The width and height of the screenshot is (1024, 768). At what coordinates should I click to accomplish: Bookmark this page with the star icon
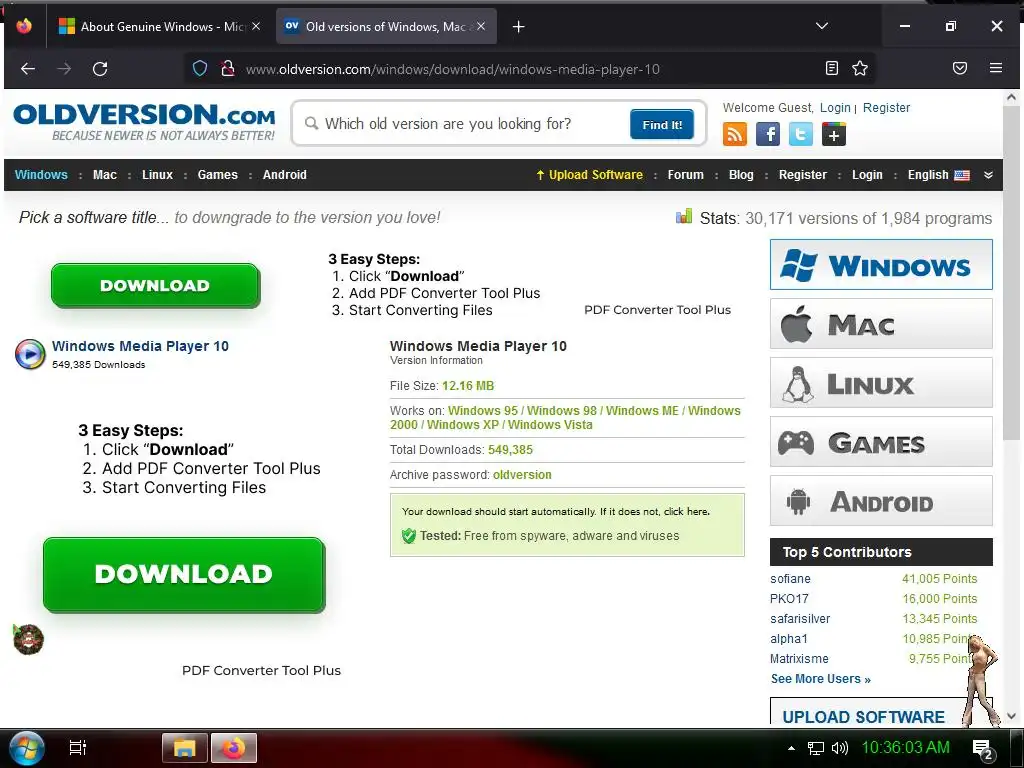pyautogui.click(x=860, y=68)
